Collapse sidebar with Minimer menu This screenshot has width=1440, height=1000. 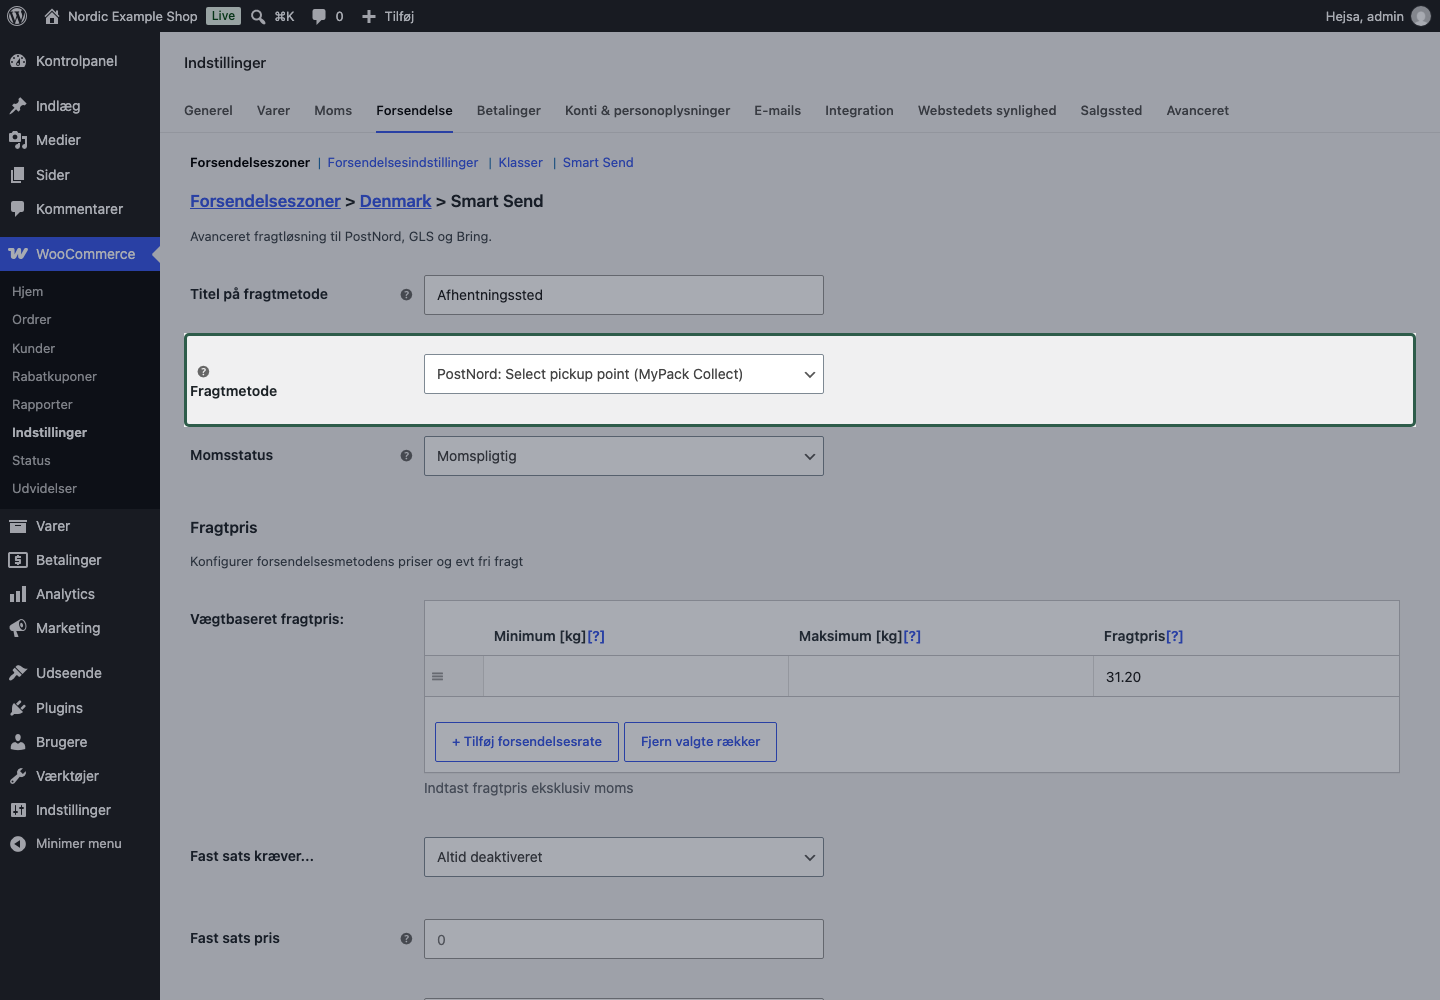point(78,844)
